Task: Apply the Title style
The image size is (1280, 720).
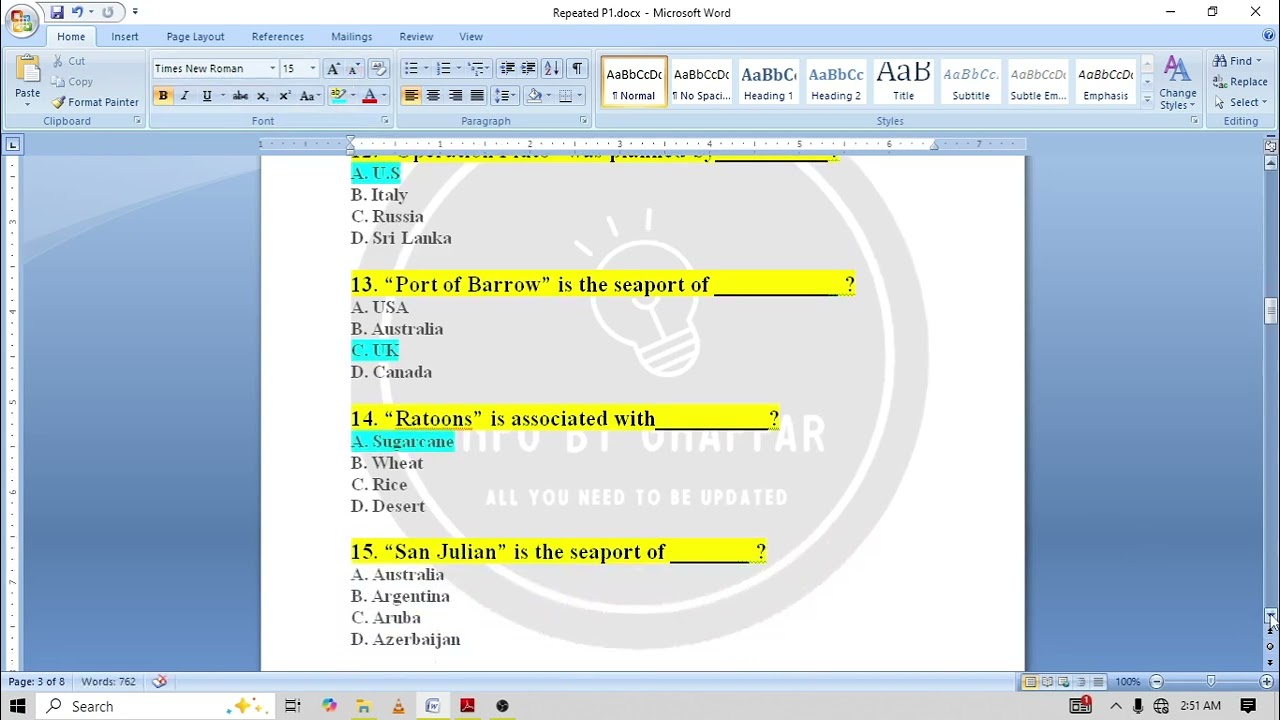Action: tap(903, 81)
